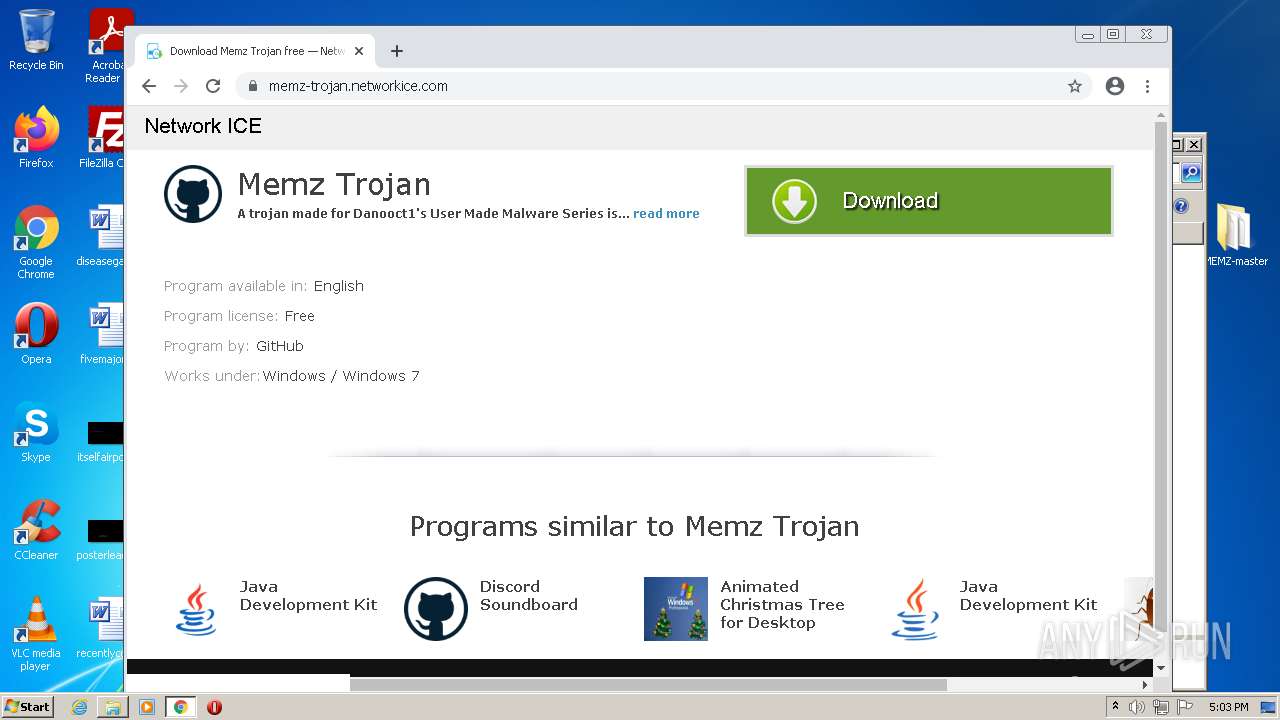1280x720 pixels.
Task: Open Windows Explorer from taskbar
Action: 113,707
